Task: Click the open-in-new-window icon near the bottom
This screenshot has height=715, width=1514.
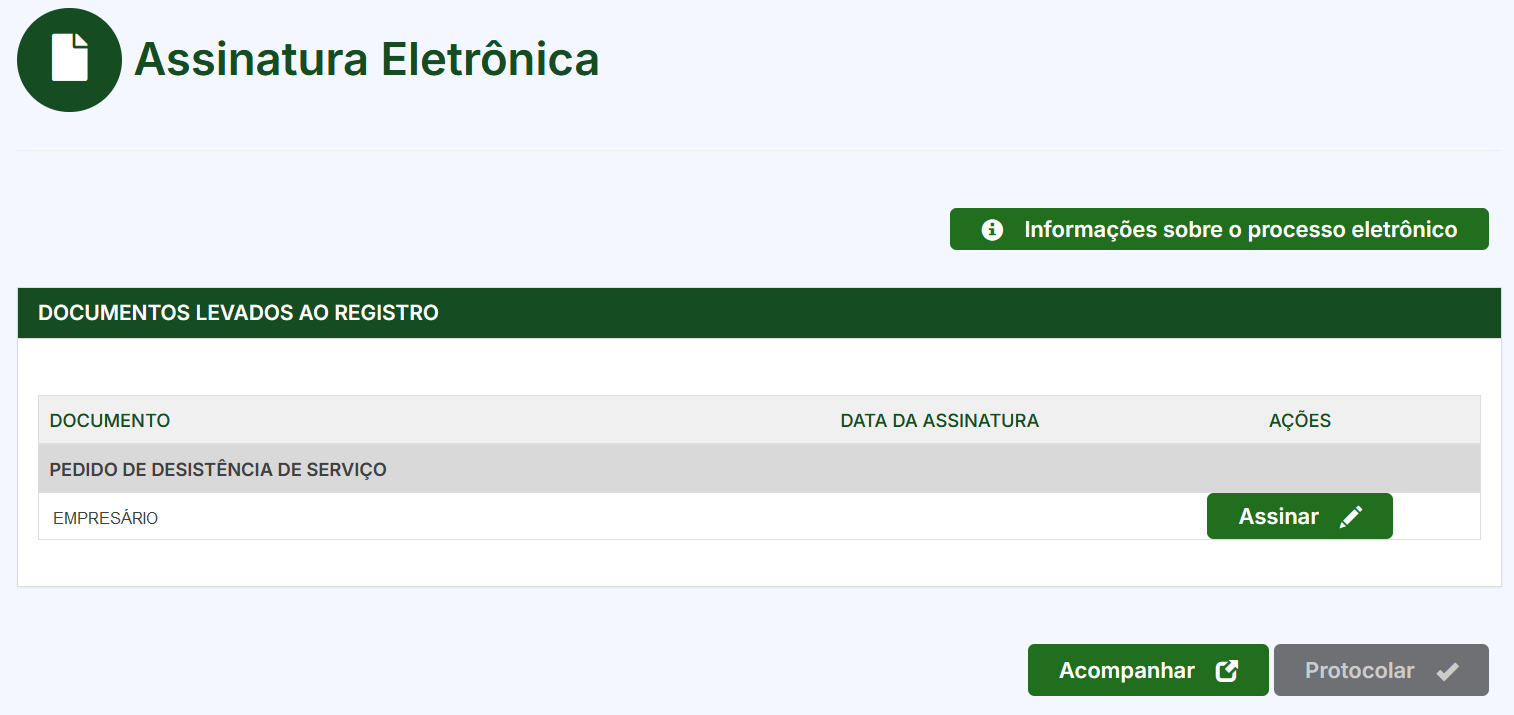Action: click(x=1226, y=670)
